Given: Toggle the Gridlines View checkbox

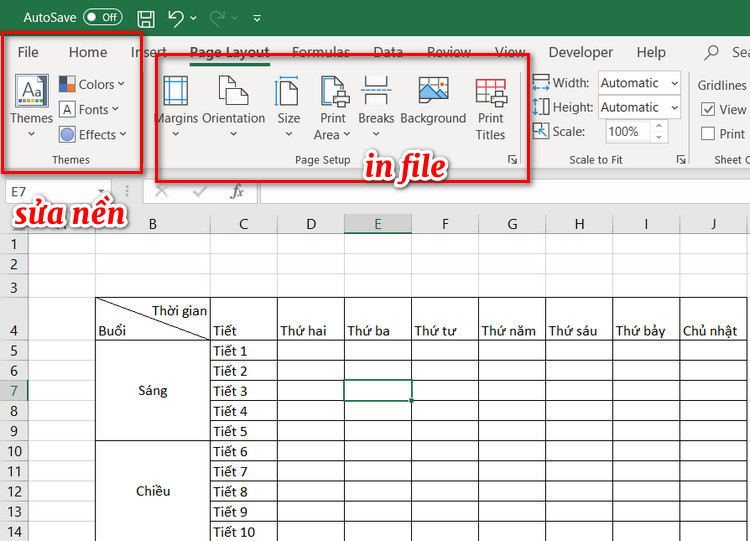Looking at the screenshot, I should [708, 110].
